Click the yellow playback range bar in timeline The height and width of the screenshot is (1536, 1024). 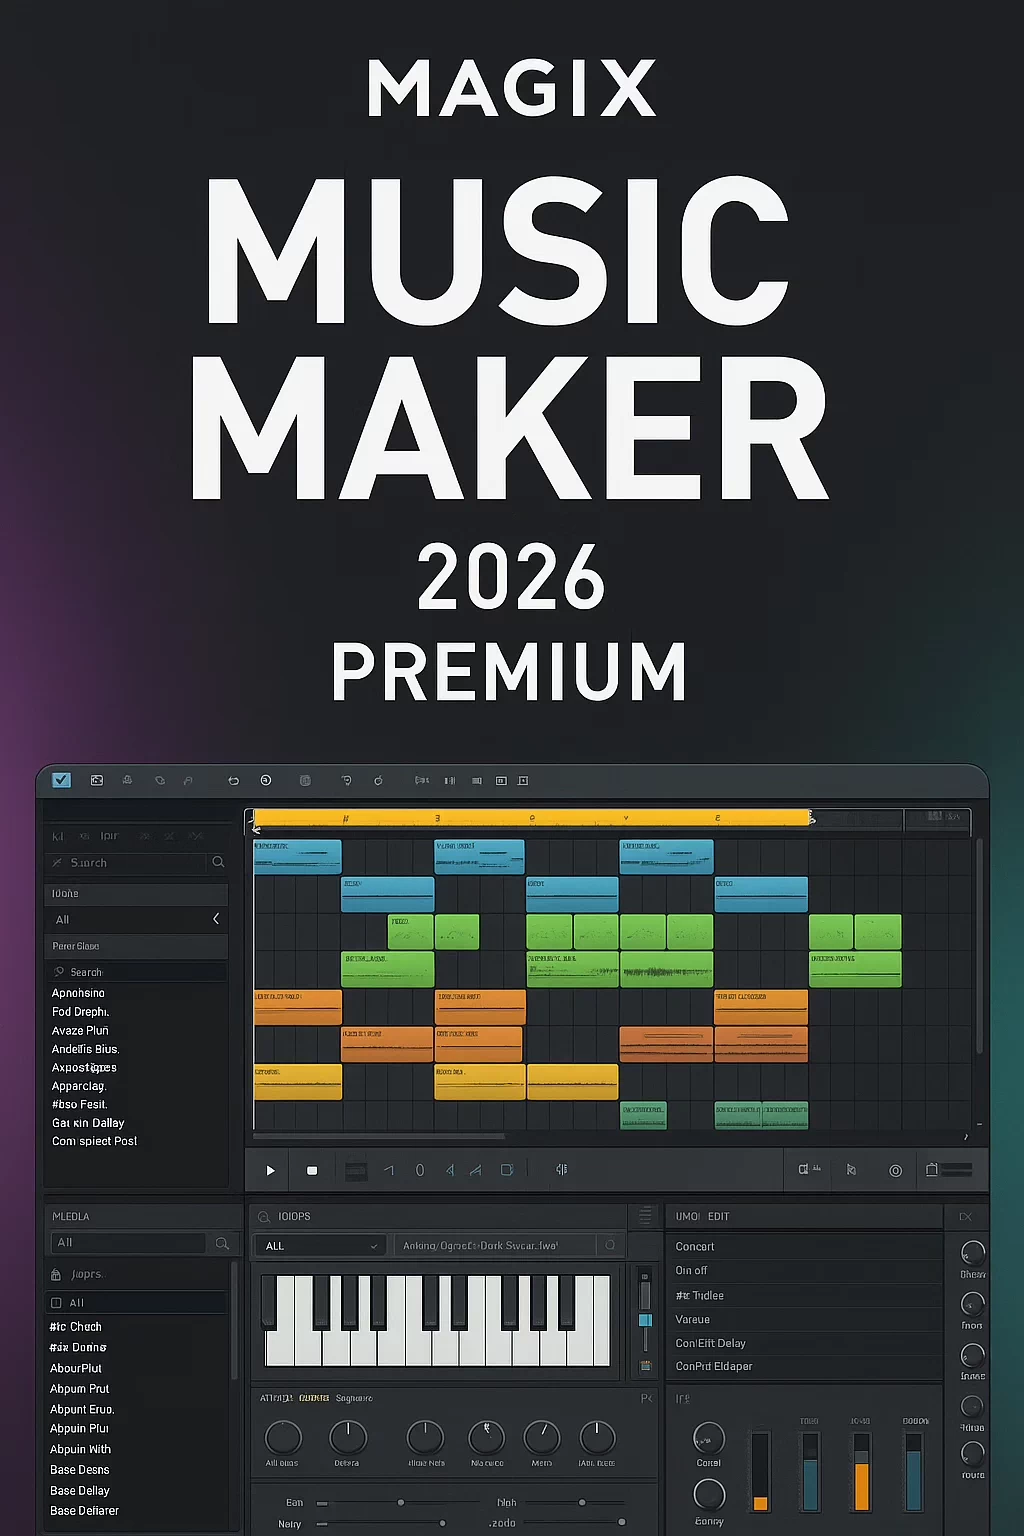click(x=532, y=818)
